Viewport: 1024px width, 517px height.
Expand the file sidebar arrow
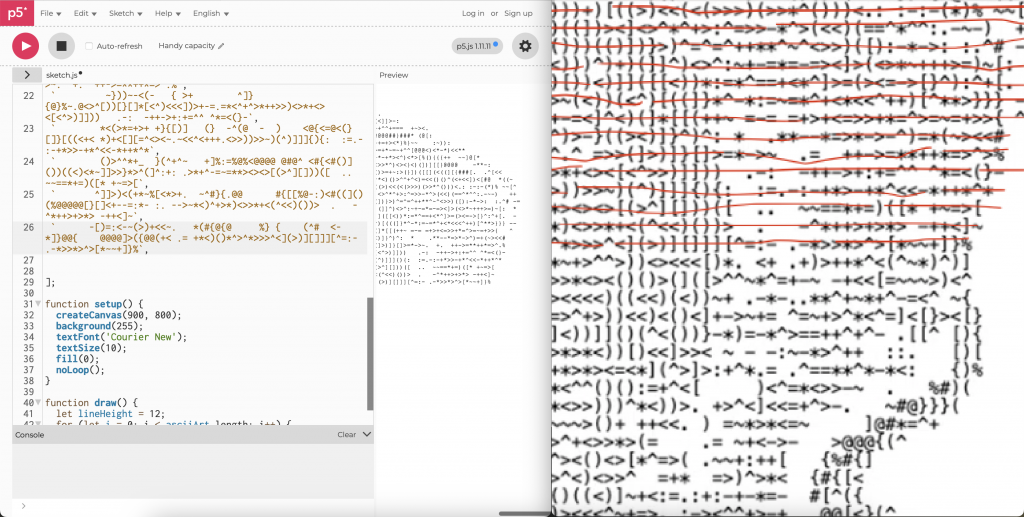coord(26,75)
